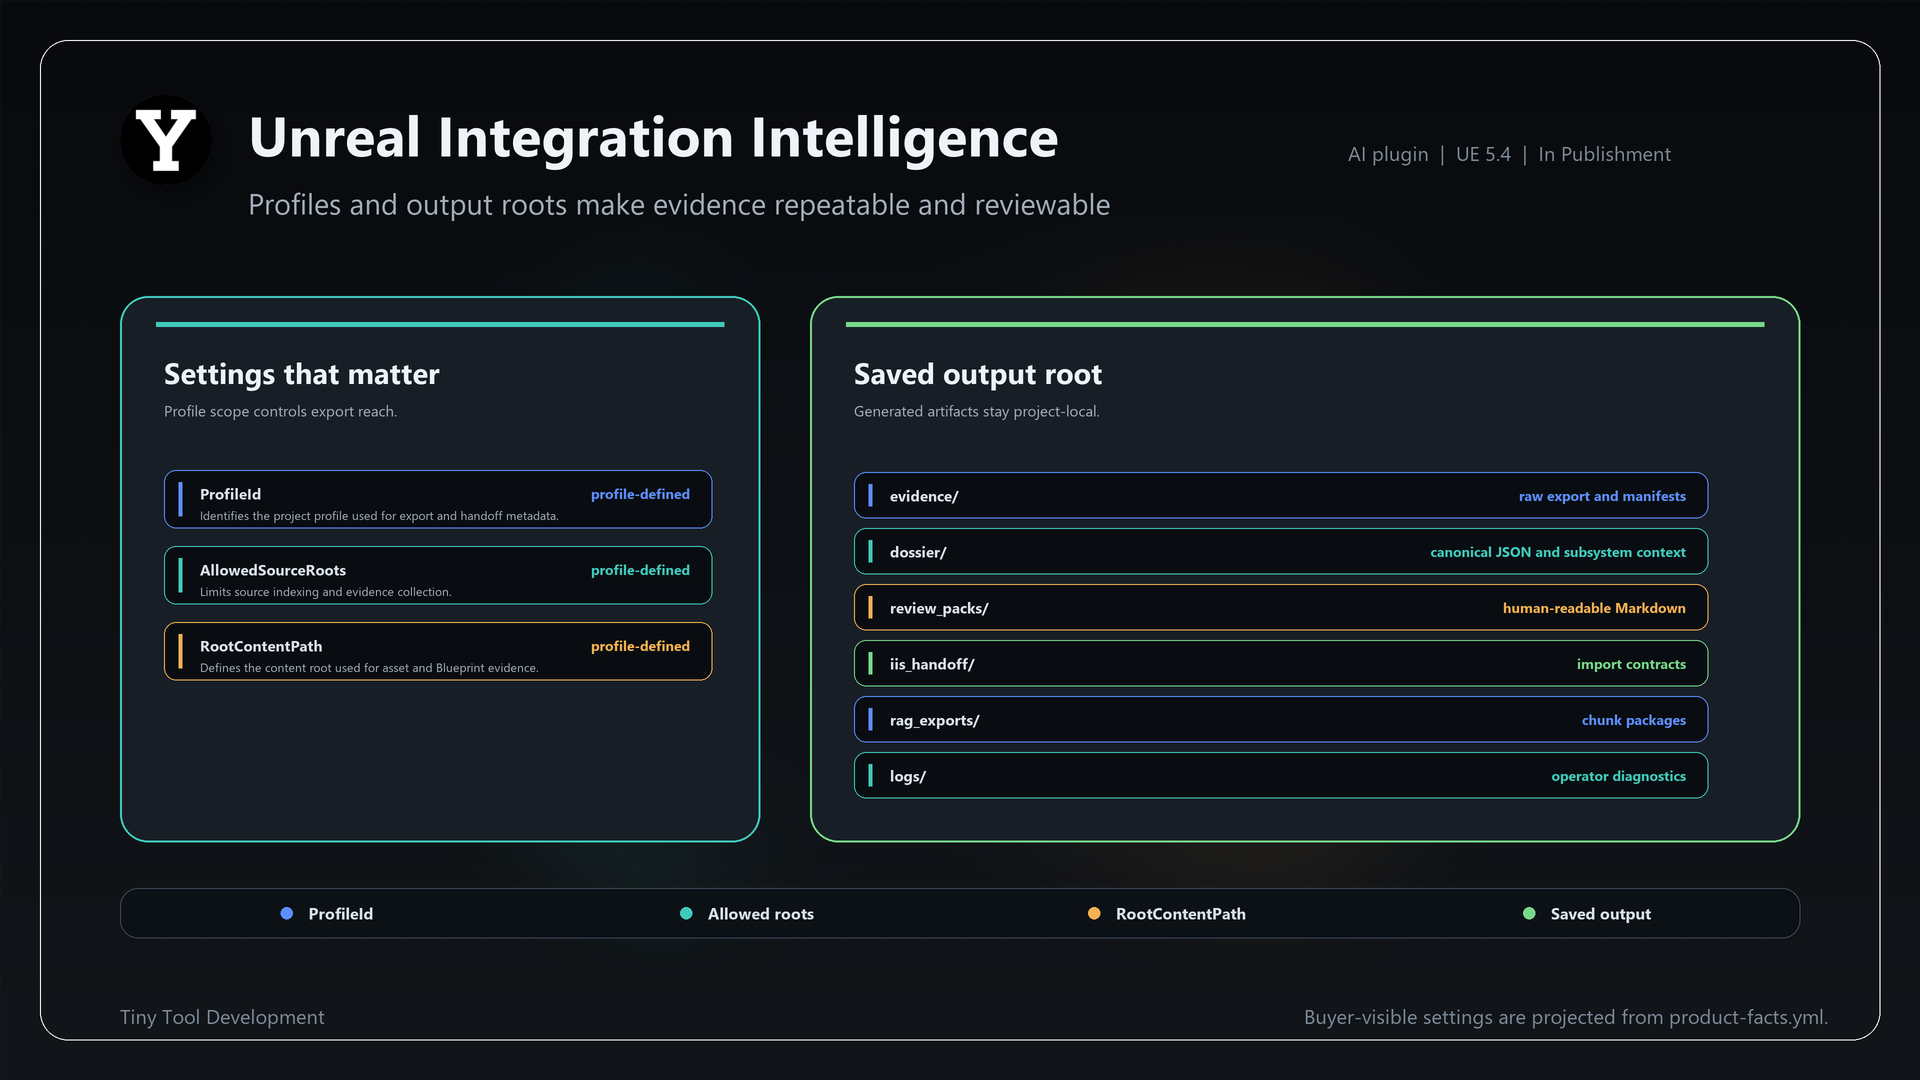
Task: Click the RootContentPath legend label
Action: pos(1181,914)
